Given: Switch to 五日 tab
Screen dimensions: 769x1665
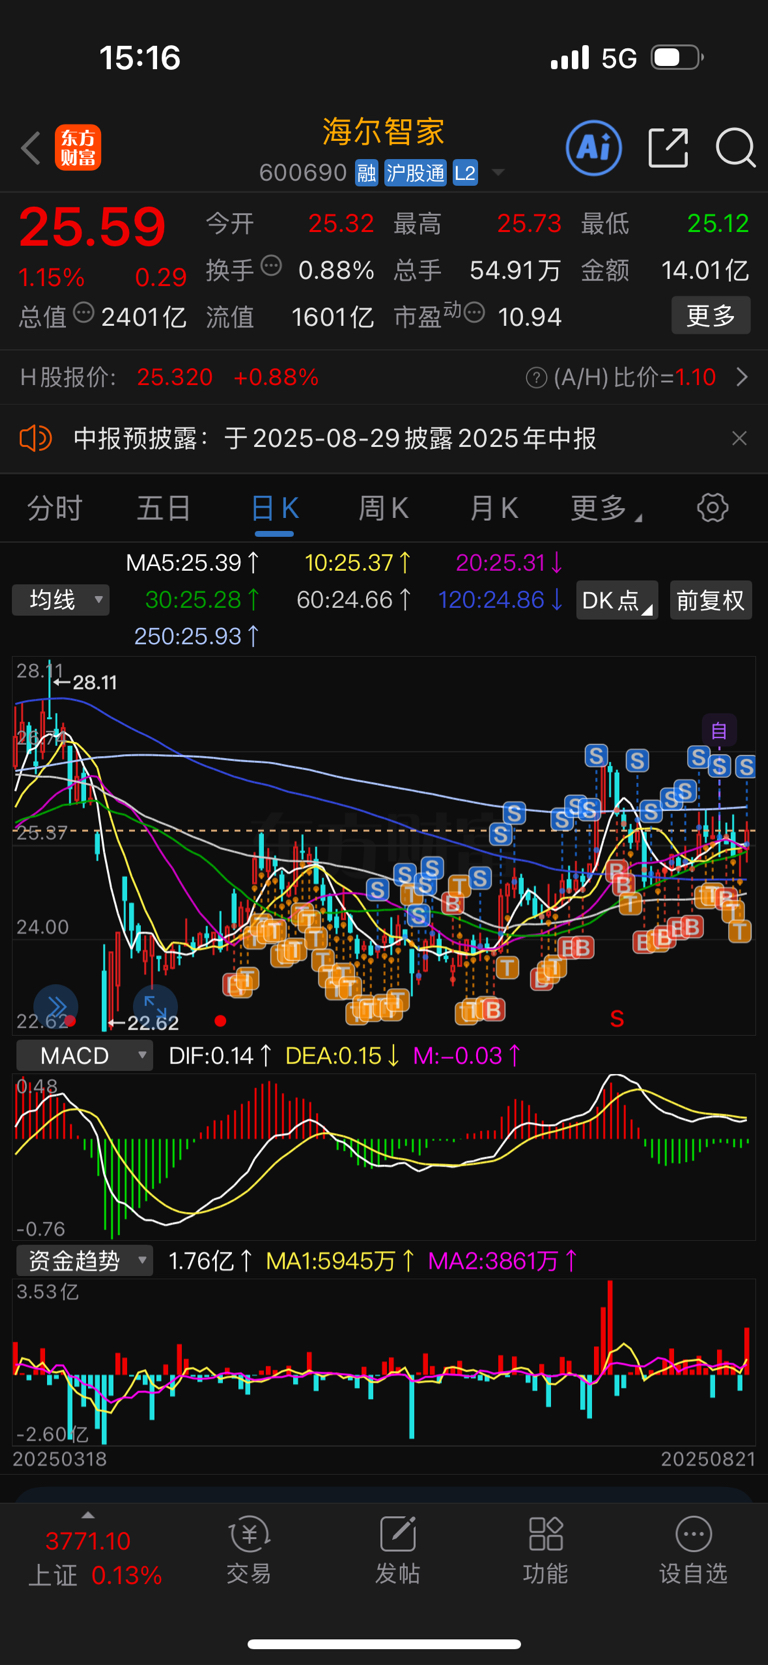Looking at the screenshot, I should point(164,508).
